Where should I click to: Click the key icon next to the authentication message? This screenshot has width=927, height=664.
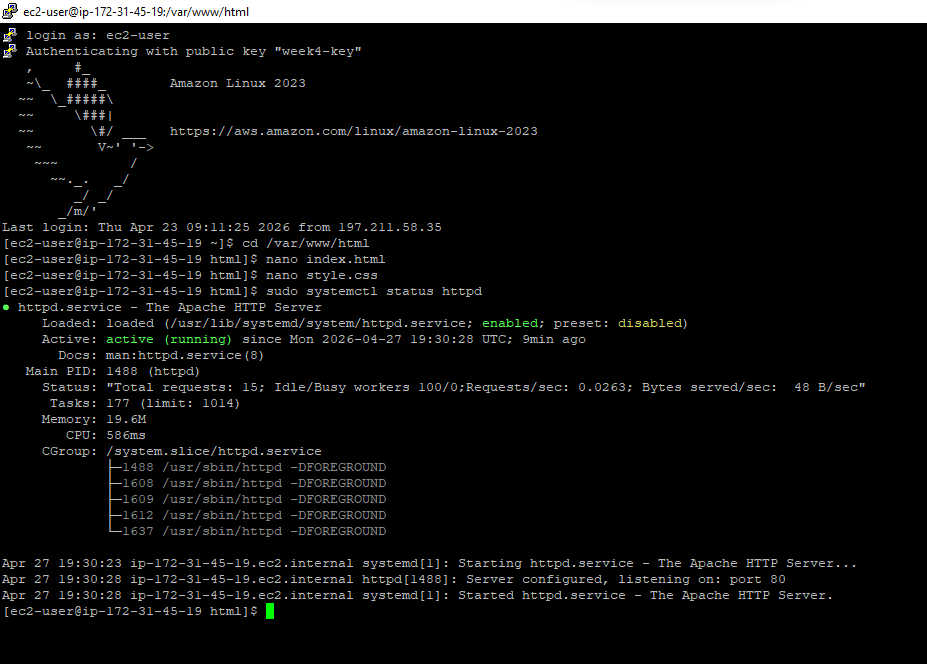8,50
